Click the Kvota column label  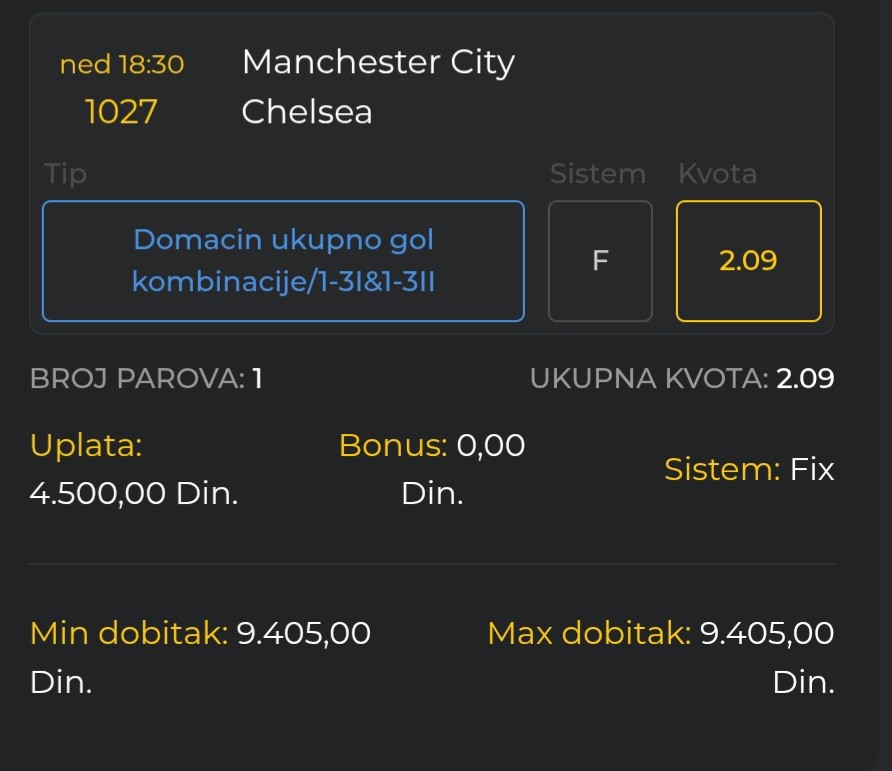tap(717, 174)
